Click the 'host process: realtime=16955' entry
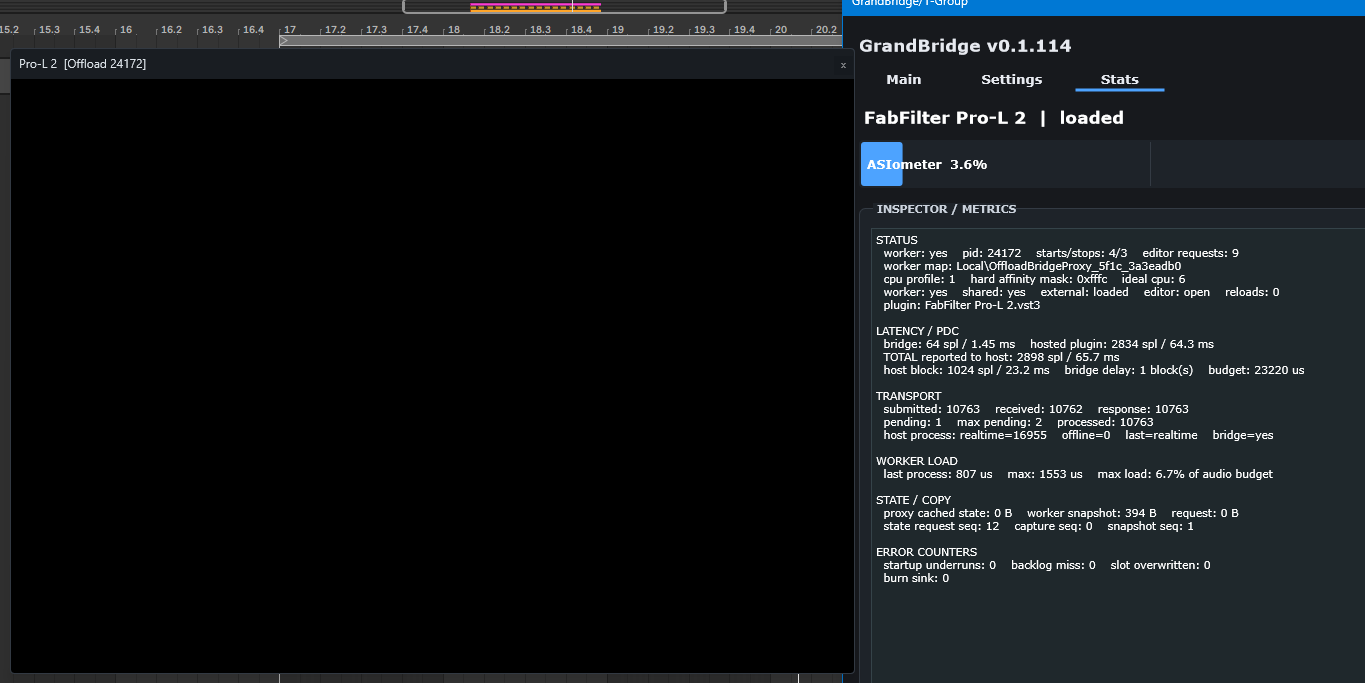The height and width of the screenshot is (683, 1365). [x=965, y=435]
